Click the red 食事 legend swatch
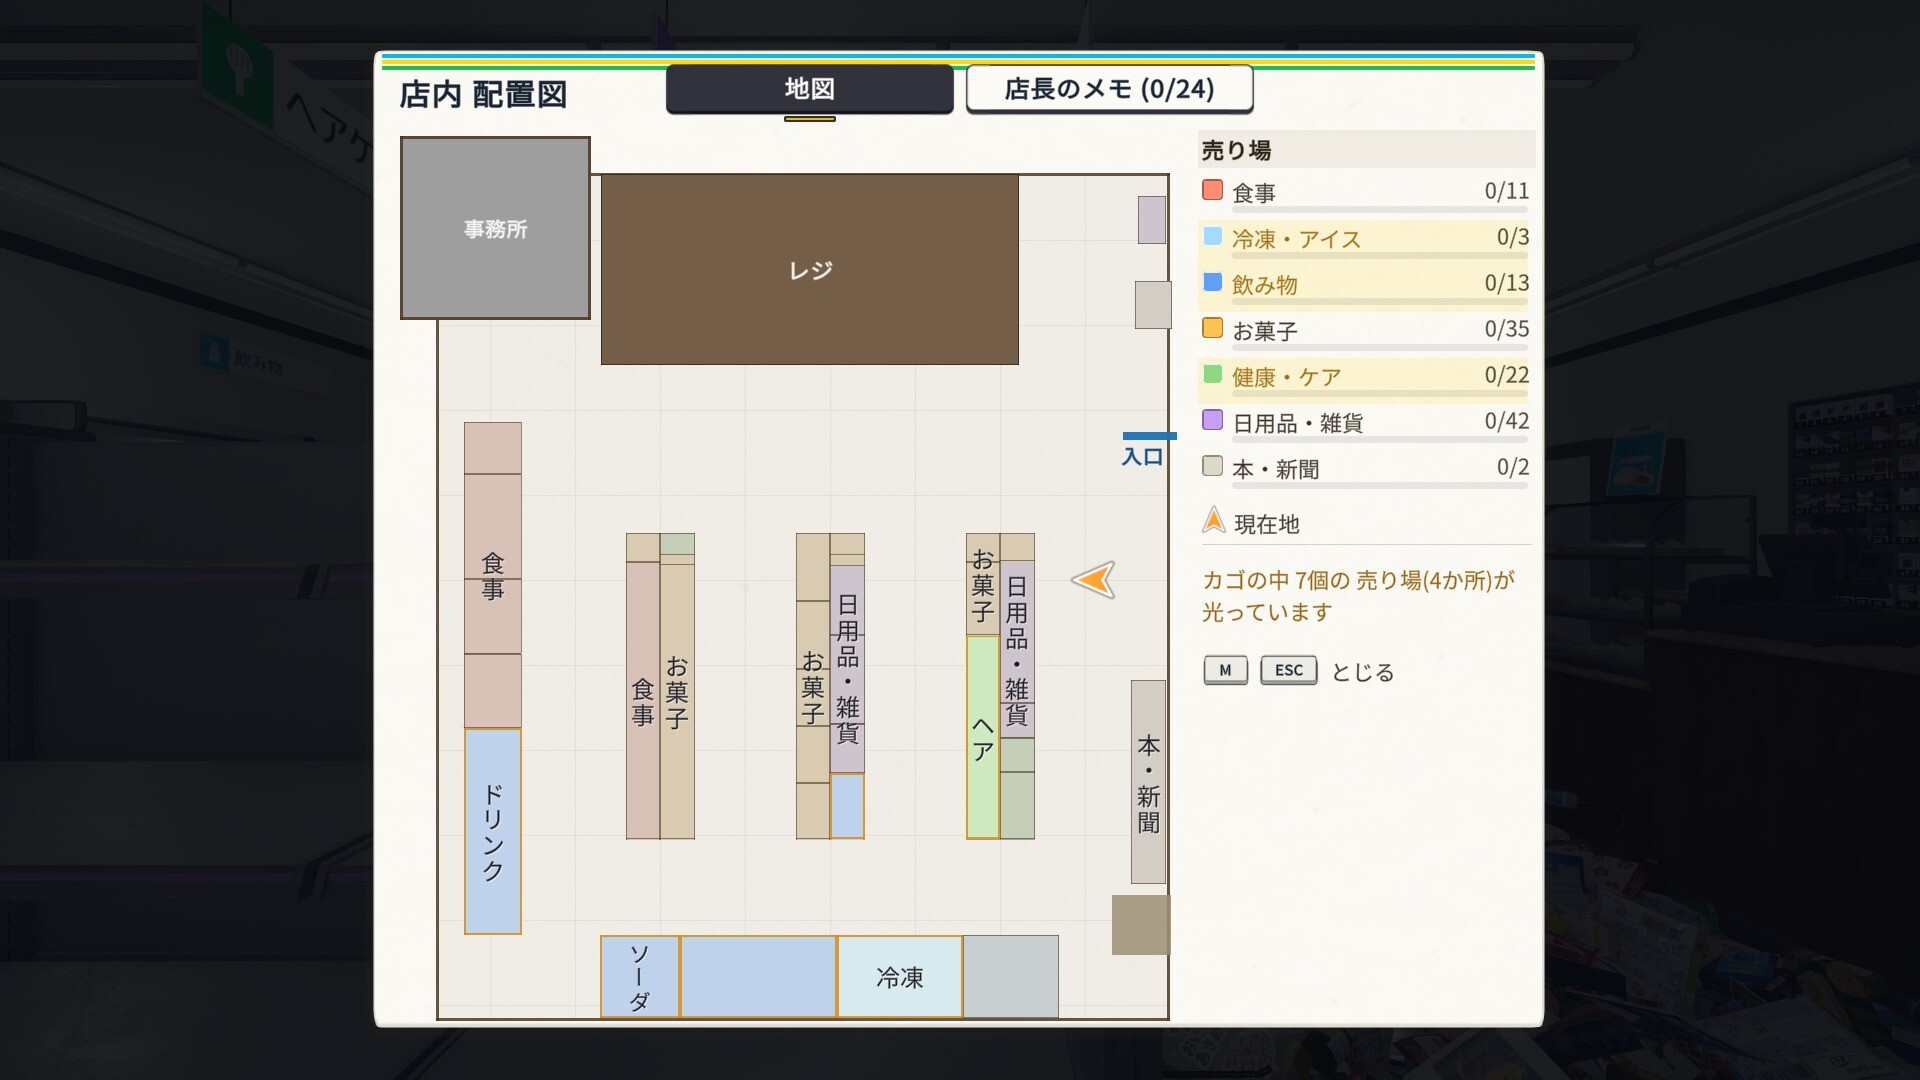This screenshot has height=1080, width=1920. pos(1213,190)
